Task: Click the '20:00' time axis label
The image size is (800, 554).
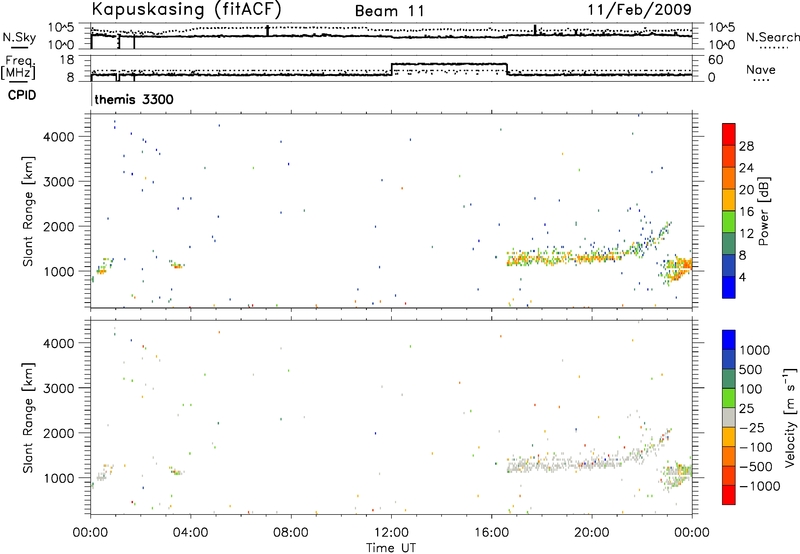Action: 592,533
